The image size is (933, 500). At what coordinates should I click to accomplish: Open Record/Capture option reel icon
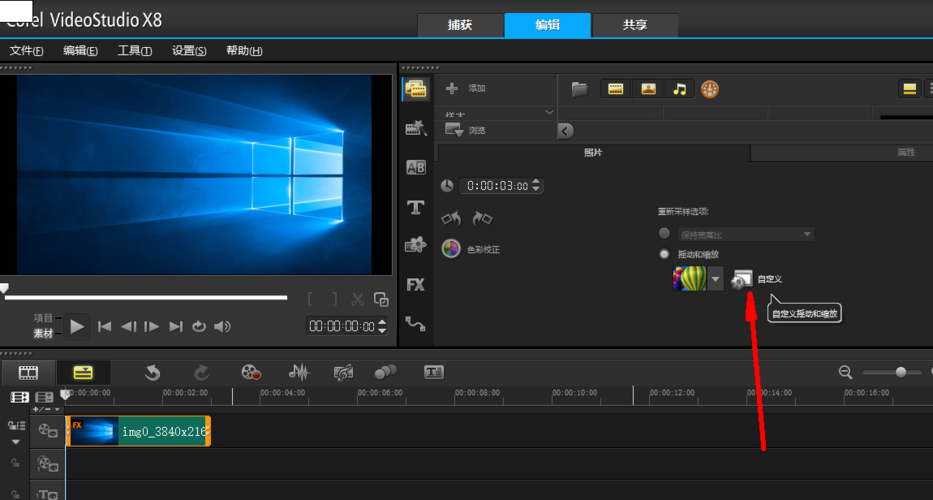coord(251,373)
